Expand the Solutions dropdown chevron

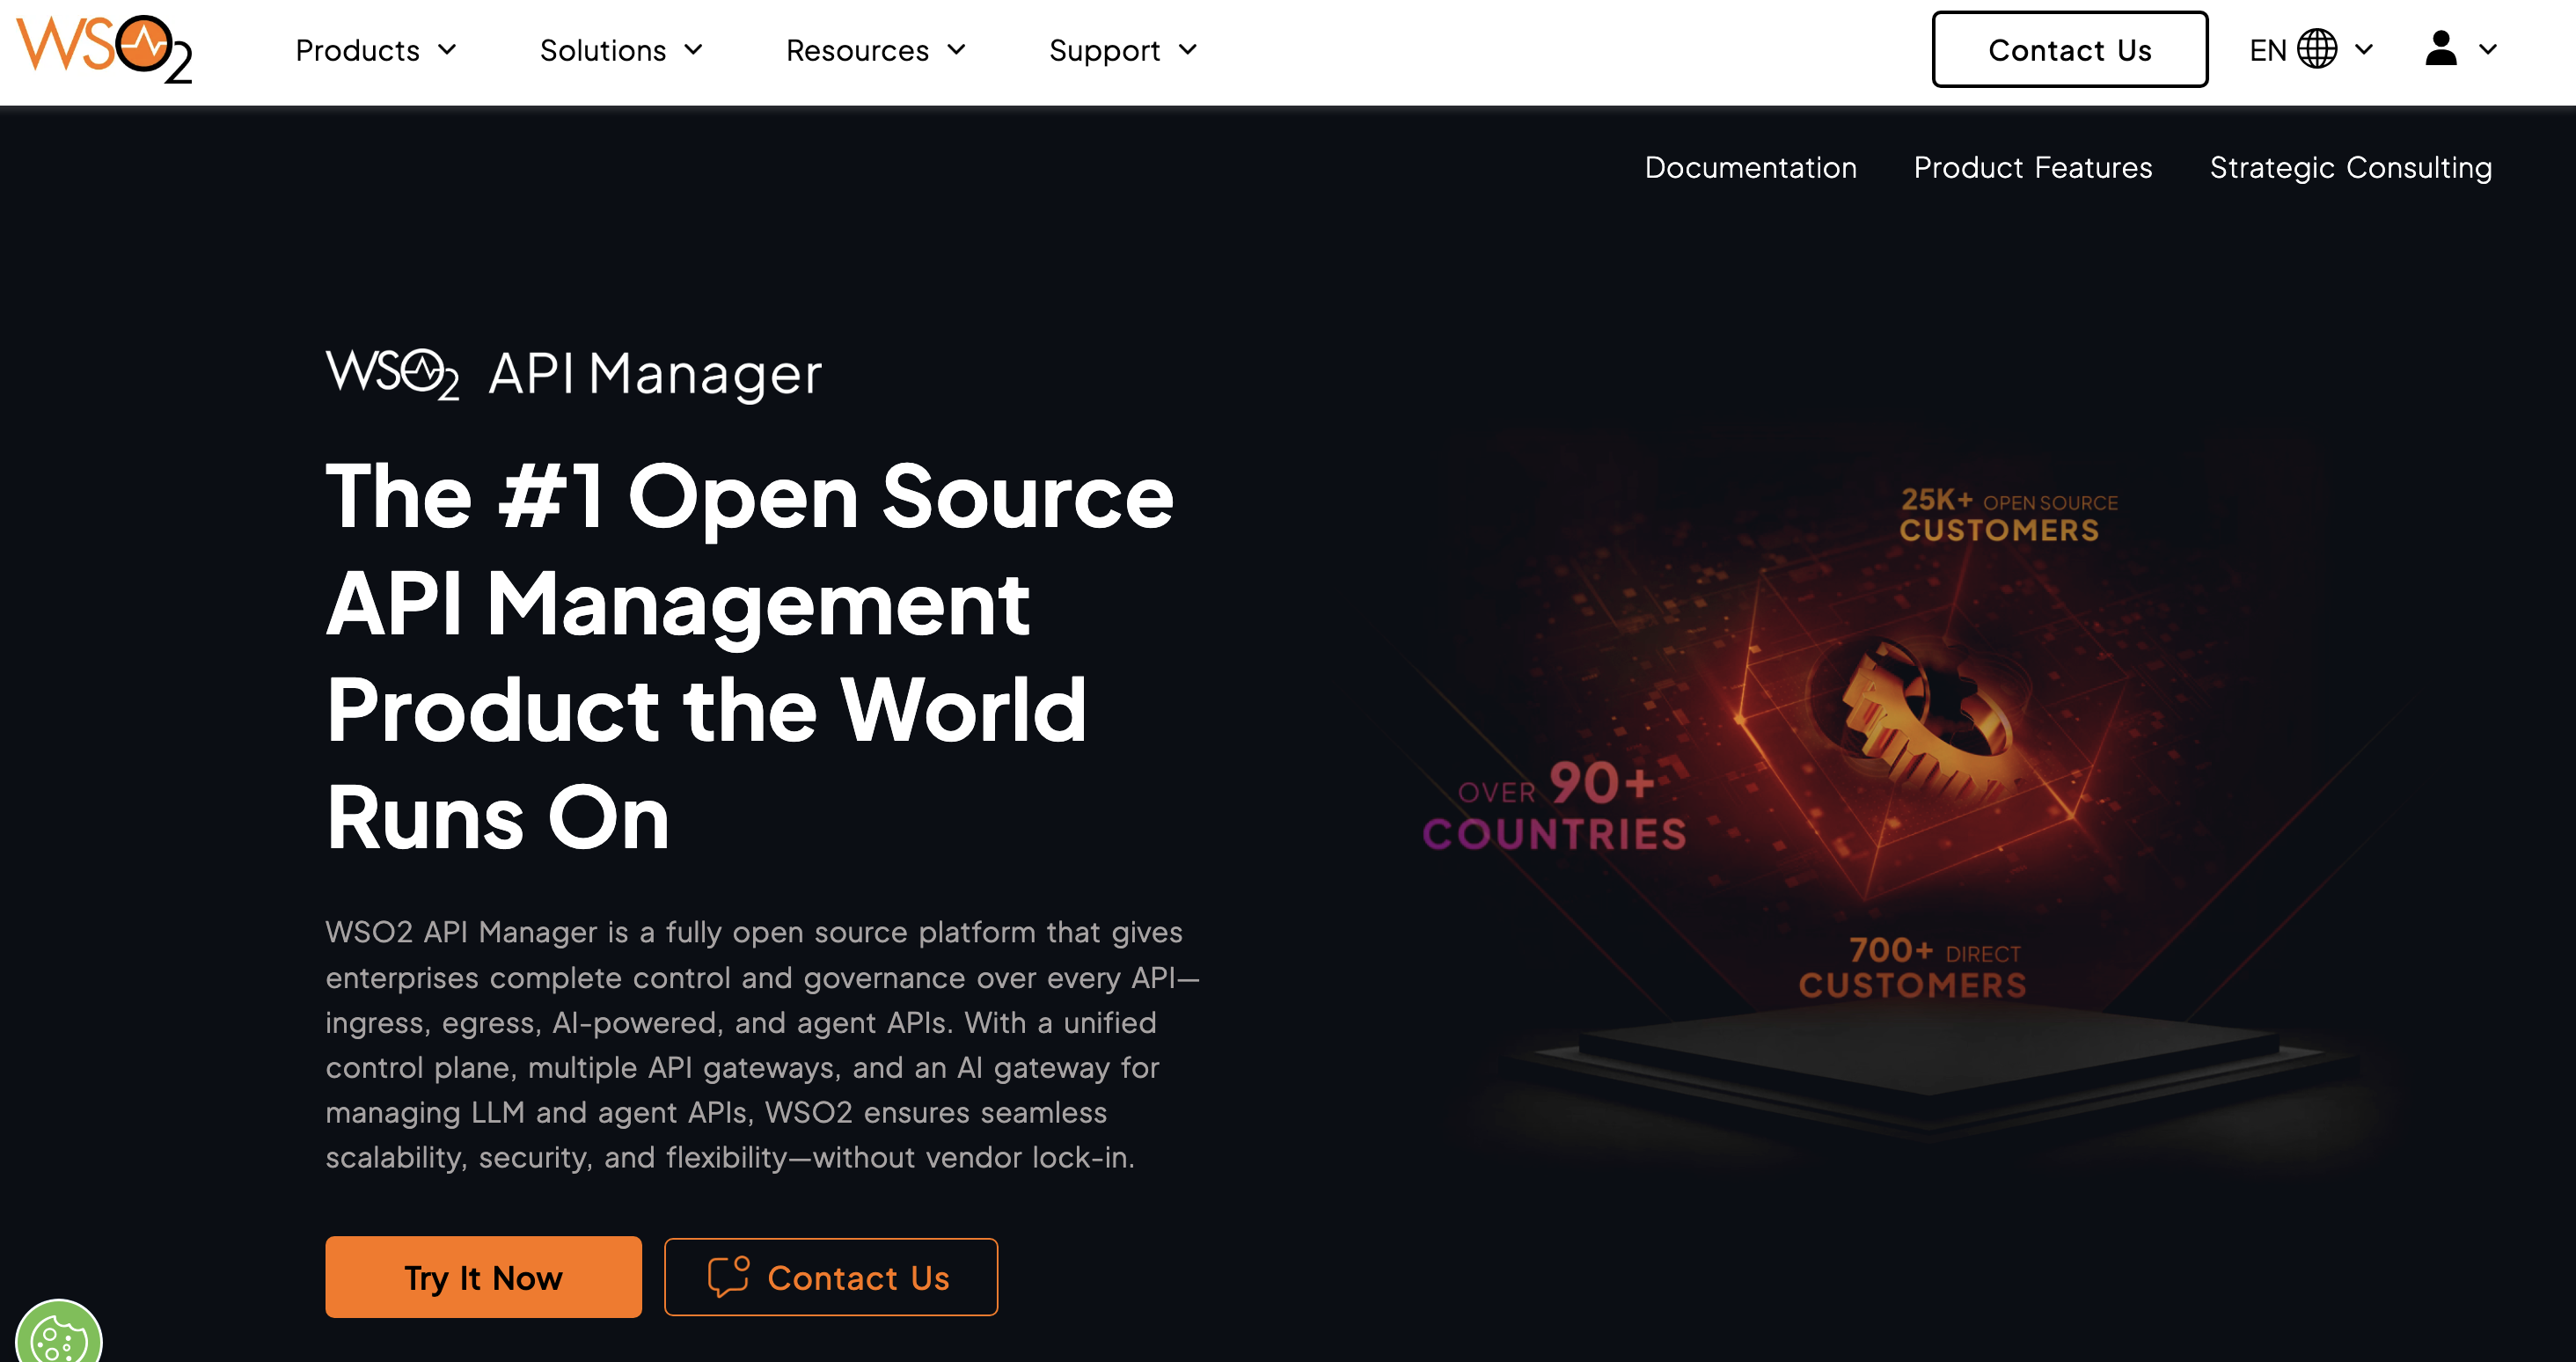coord(693,50)
